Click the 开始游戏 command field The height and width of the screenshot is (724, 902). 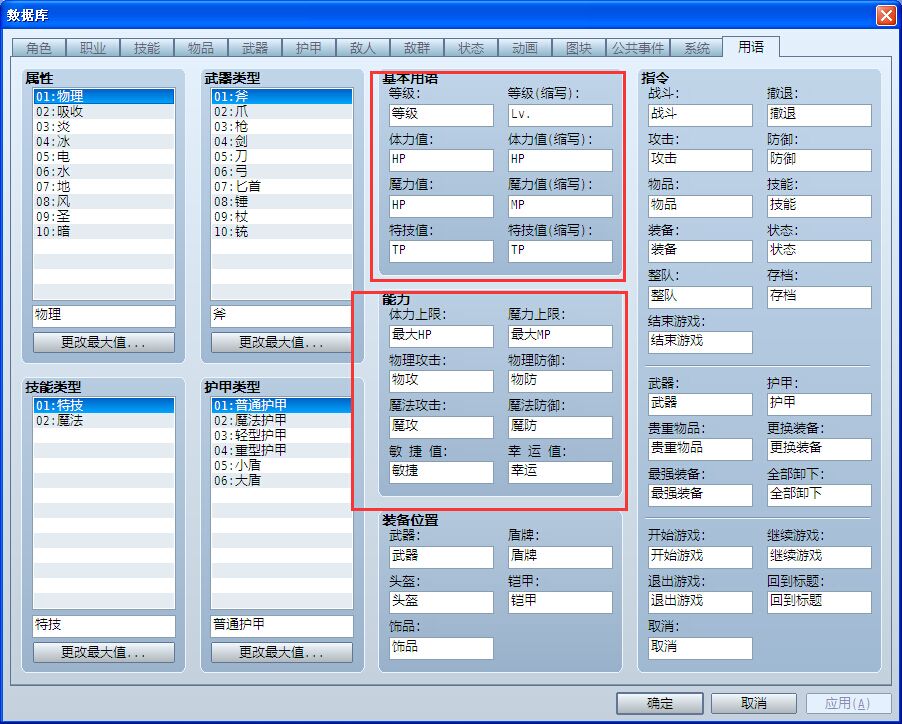(x=700, y=557)
